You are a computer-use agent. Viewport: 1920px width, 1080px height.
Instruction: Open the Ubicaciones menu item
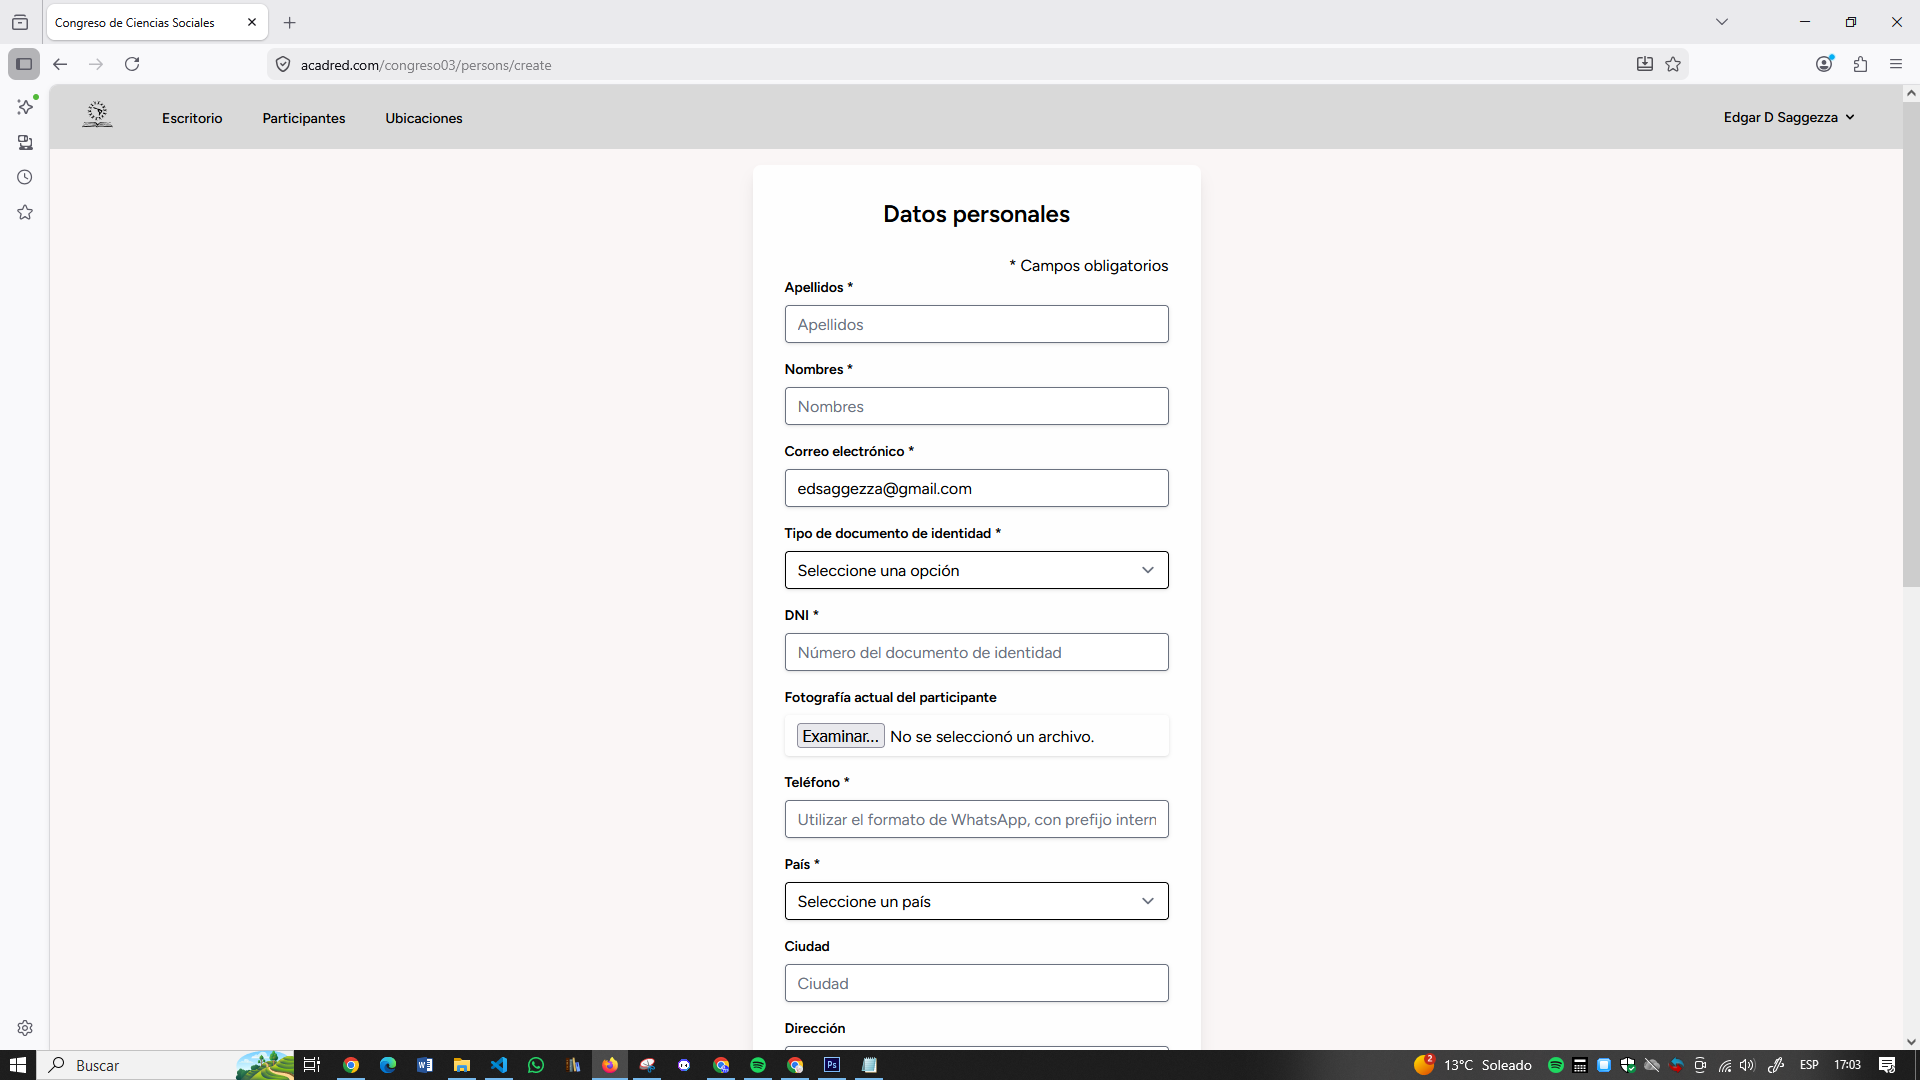pyautogui.click(x=424, y=118)
